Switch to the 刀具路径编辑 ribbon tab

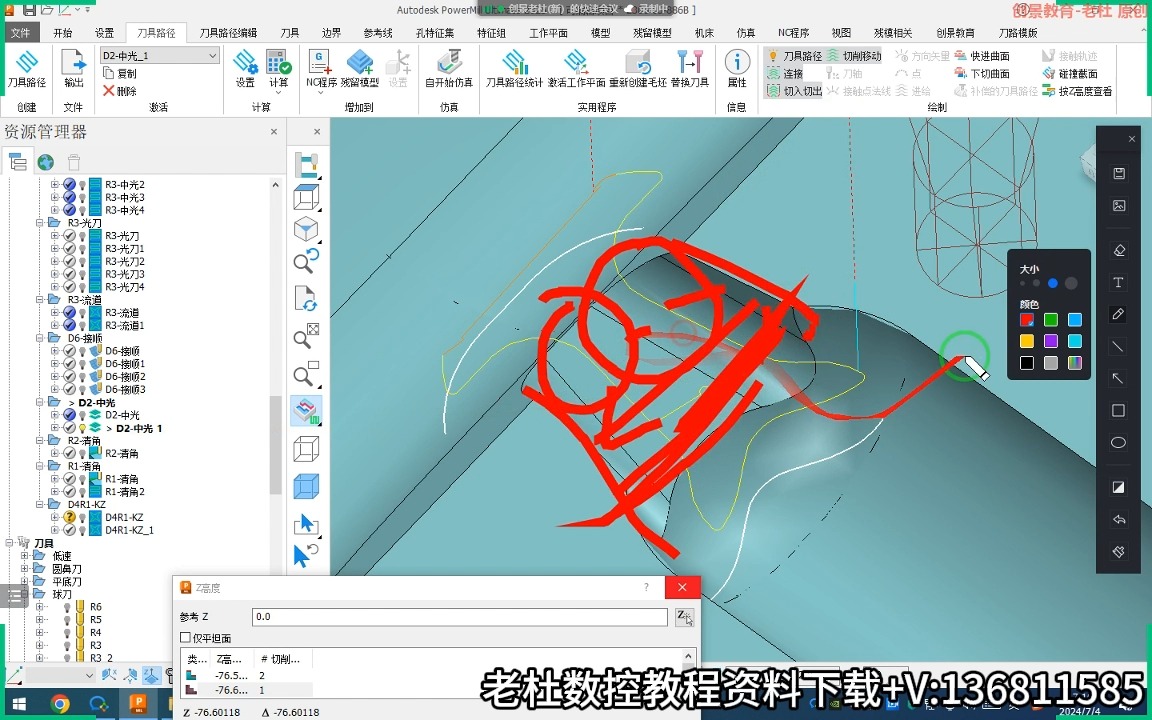tap(228, 32)
